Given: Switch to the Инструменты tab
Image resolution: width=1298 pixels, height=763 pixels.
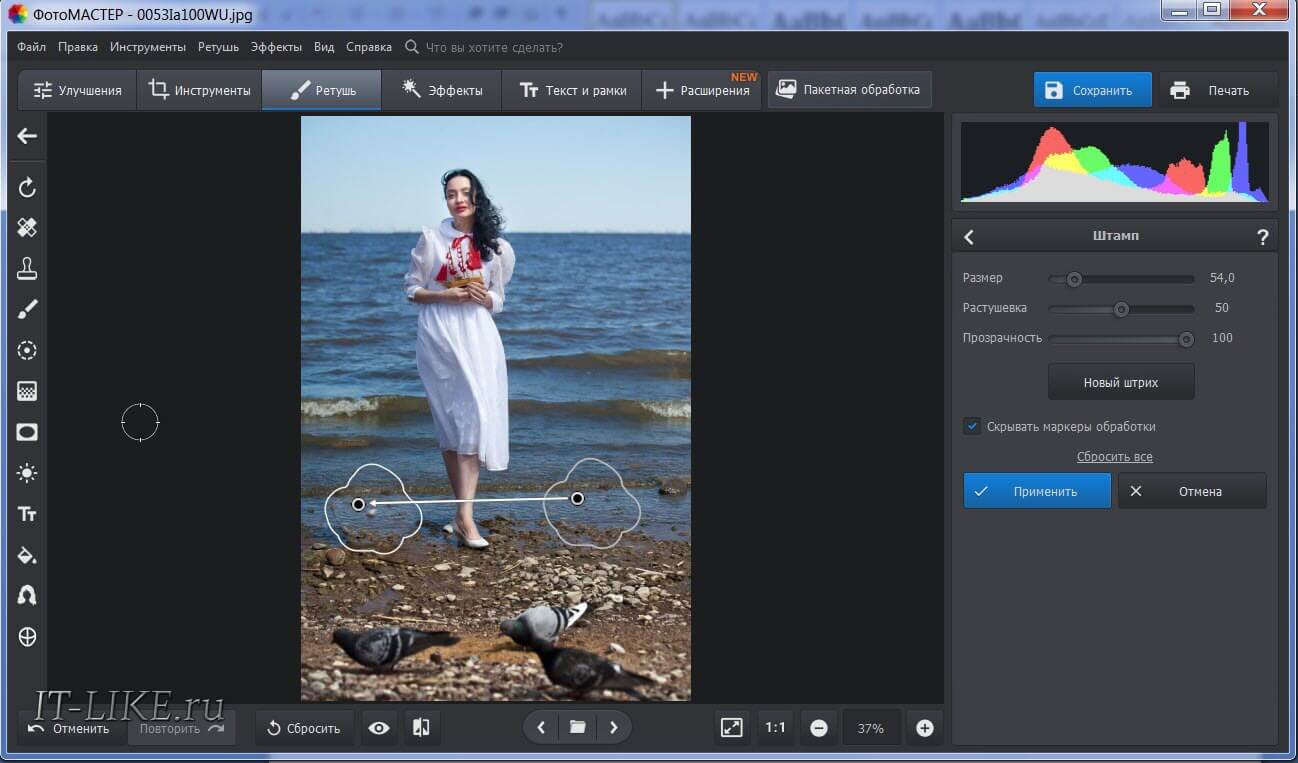Looking at the screenshot, I should coord(200,90).
